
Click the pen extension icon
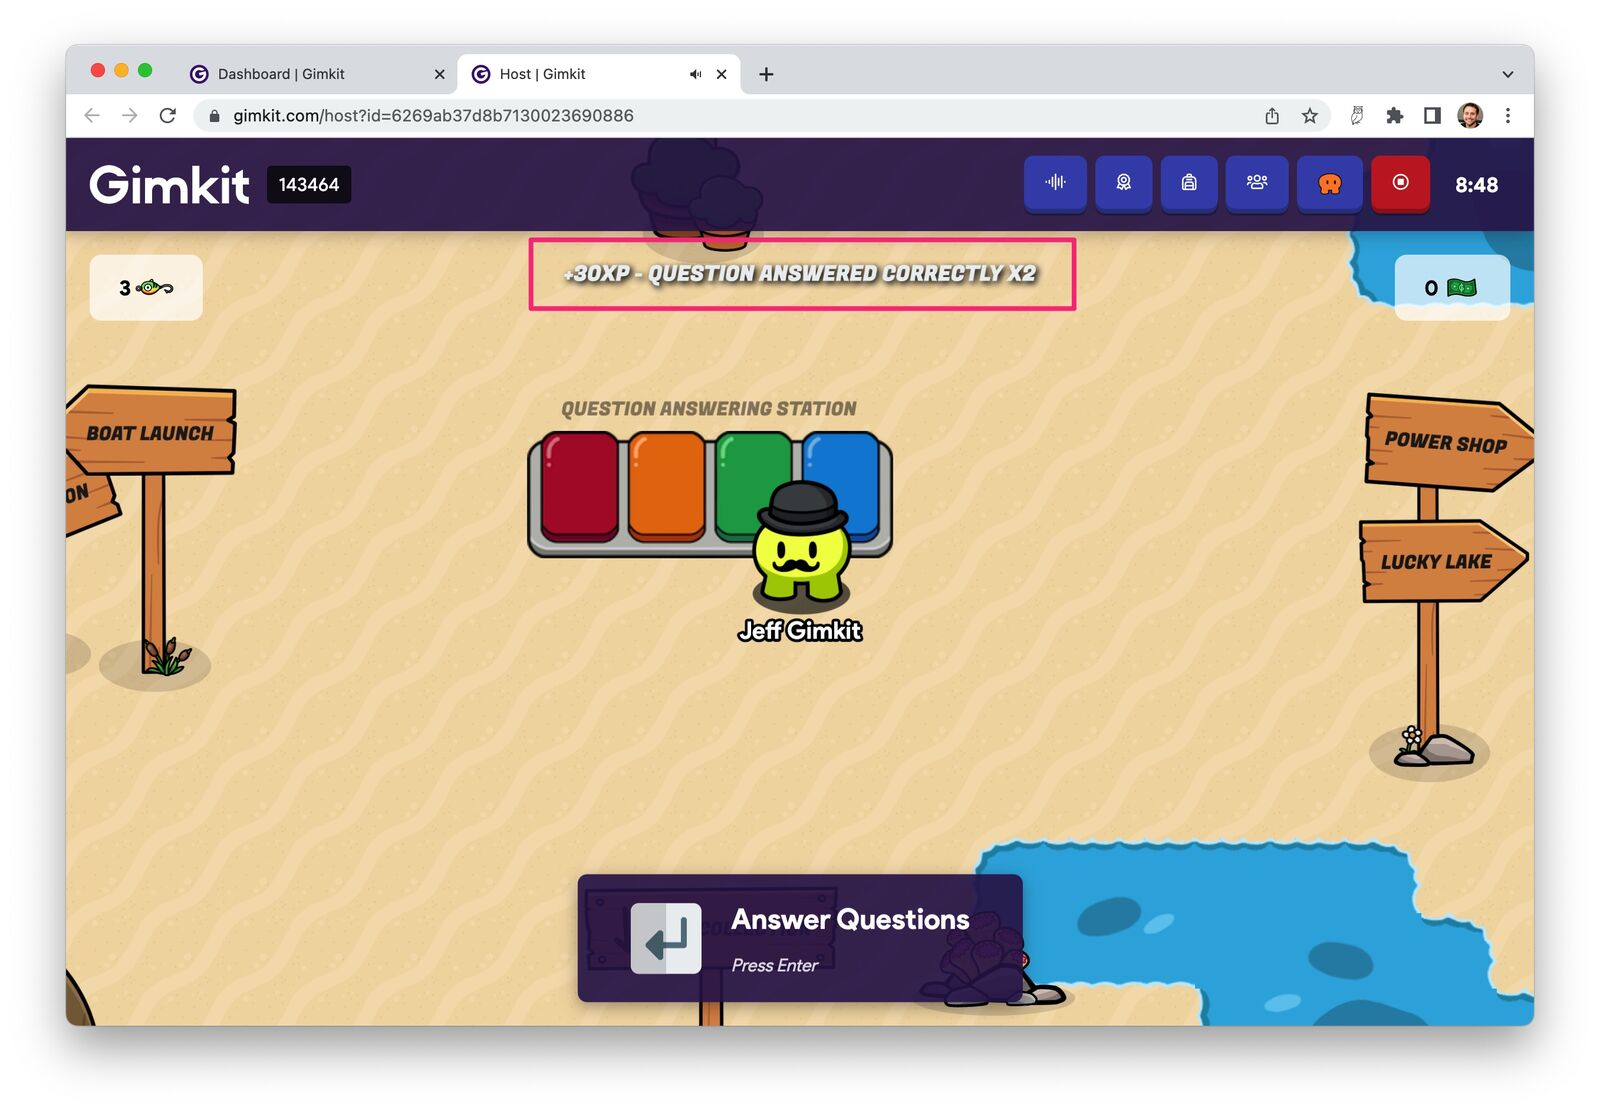click(1357, 116)
